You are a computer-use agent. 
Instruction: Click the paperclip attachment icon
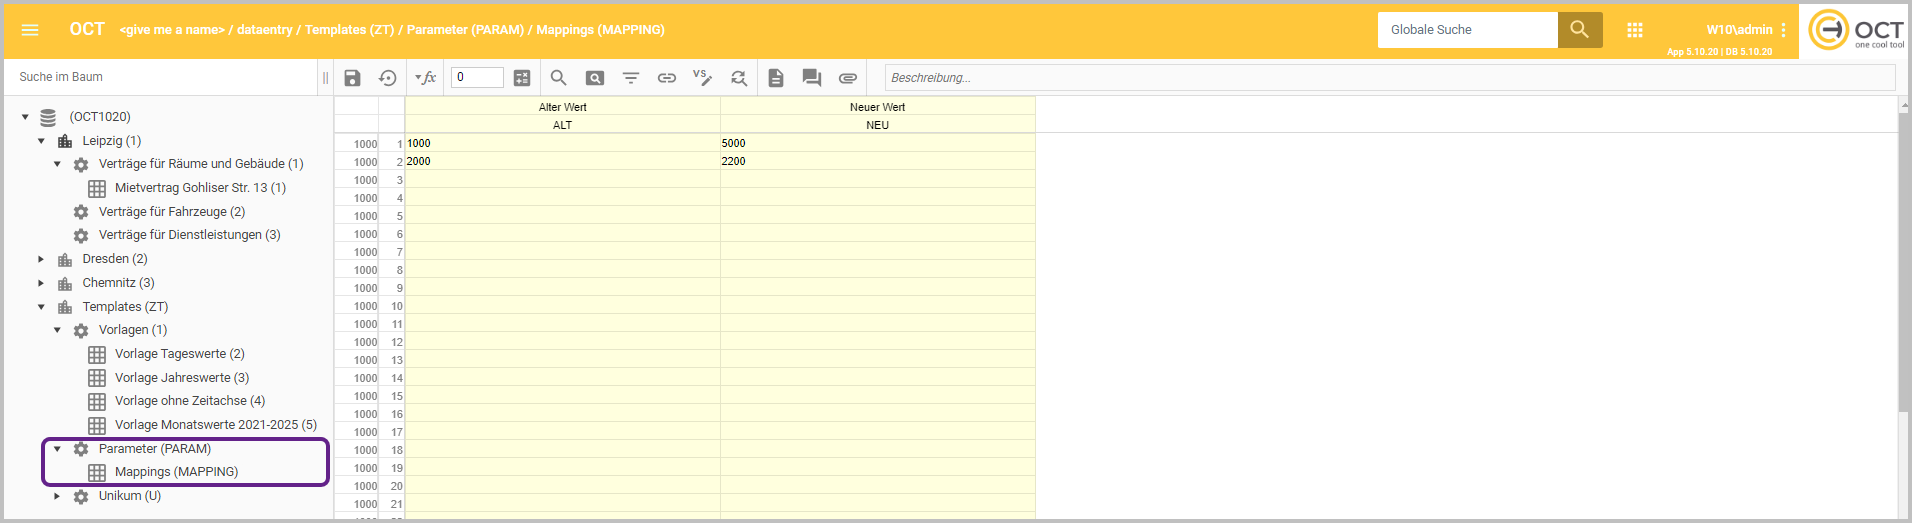pos(848,78)
